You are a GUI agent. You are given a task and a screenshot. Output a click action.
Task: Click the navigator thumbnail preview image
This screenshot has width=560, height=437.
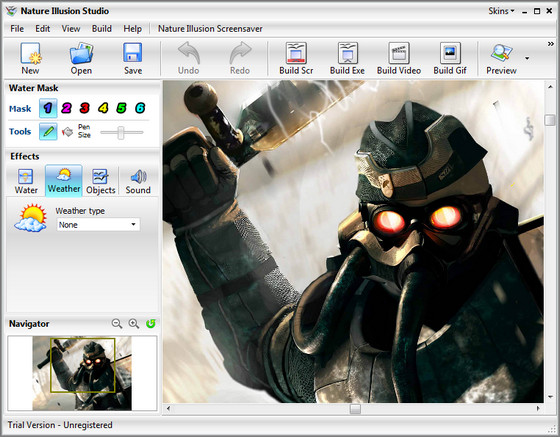82,373
